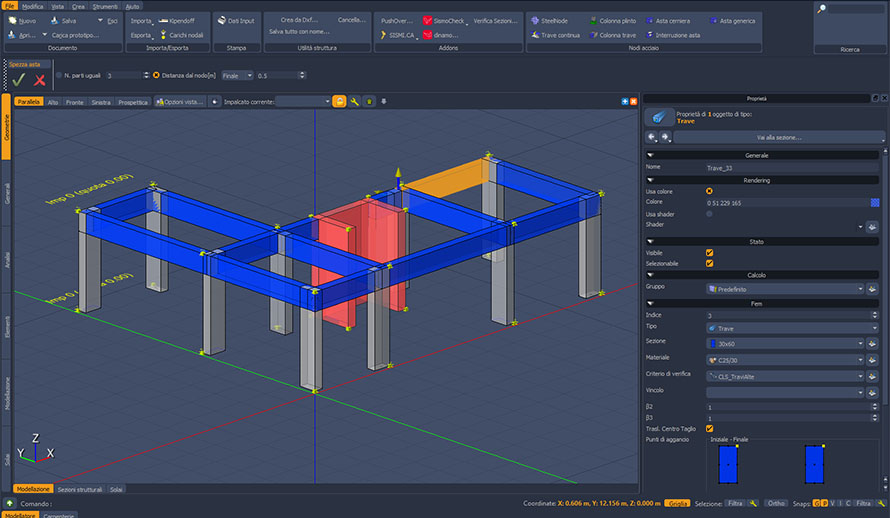This screenshot has width=890, height=518.
Task: Open the Gruppo Predefinito dropdown
Action: [x=785, y=289]
